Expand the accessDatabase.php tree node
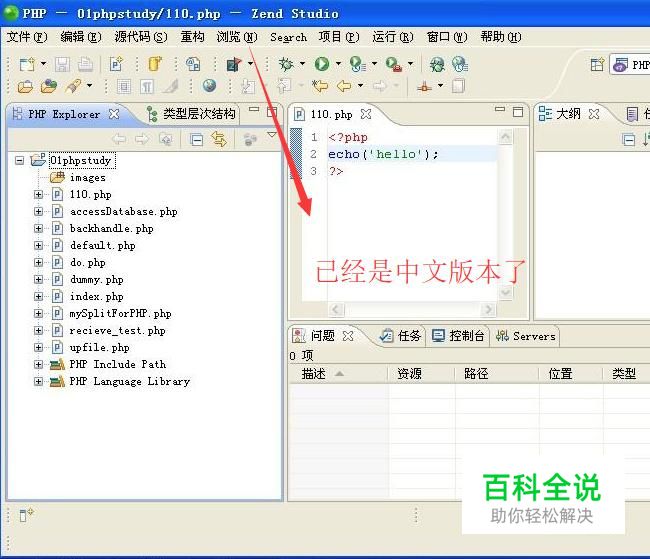The image size is (650, 559). 39,211
